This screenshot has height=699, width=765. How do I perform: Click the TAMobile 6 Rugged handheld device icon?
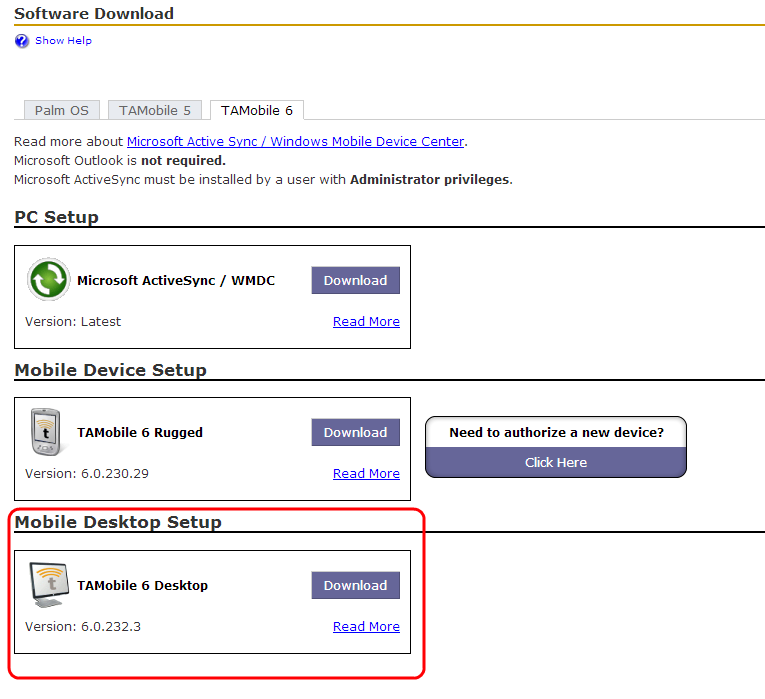pos(46,432)
